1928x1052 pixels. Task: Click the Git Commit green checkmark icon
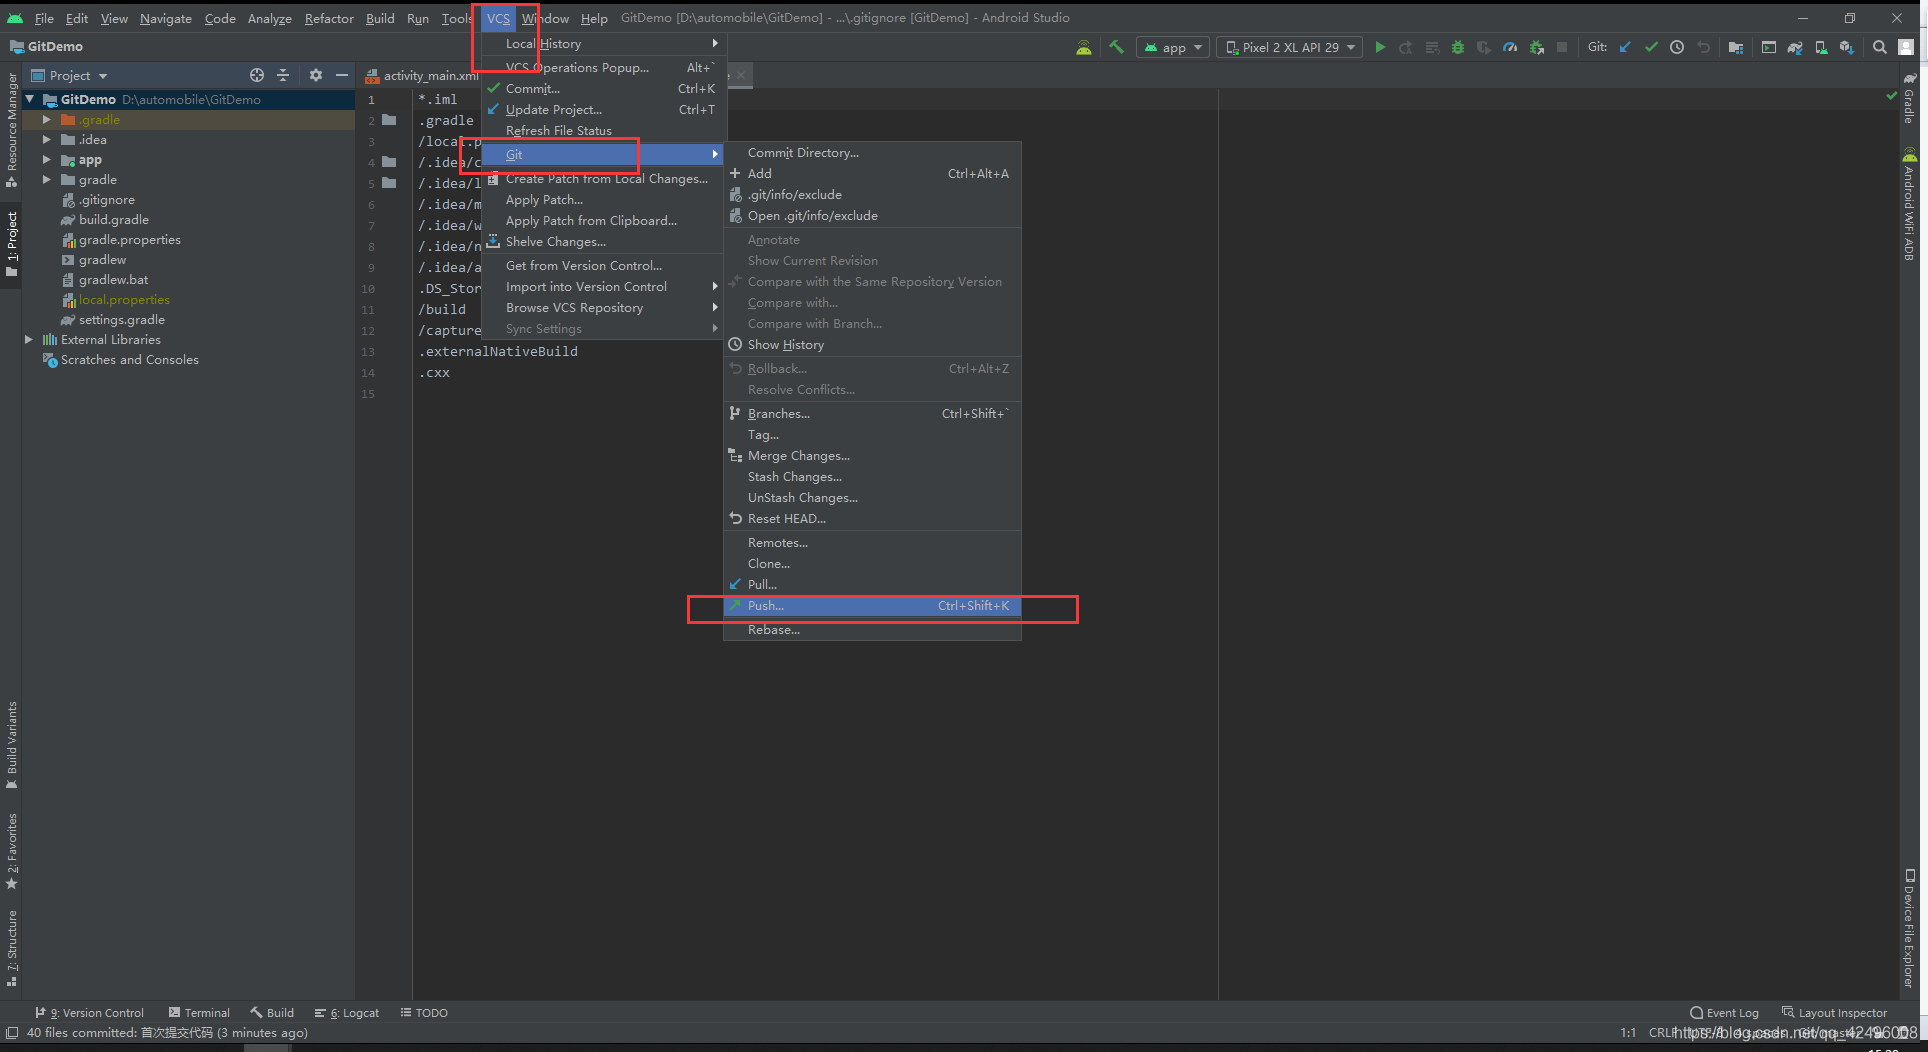click(1651, 47)
